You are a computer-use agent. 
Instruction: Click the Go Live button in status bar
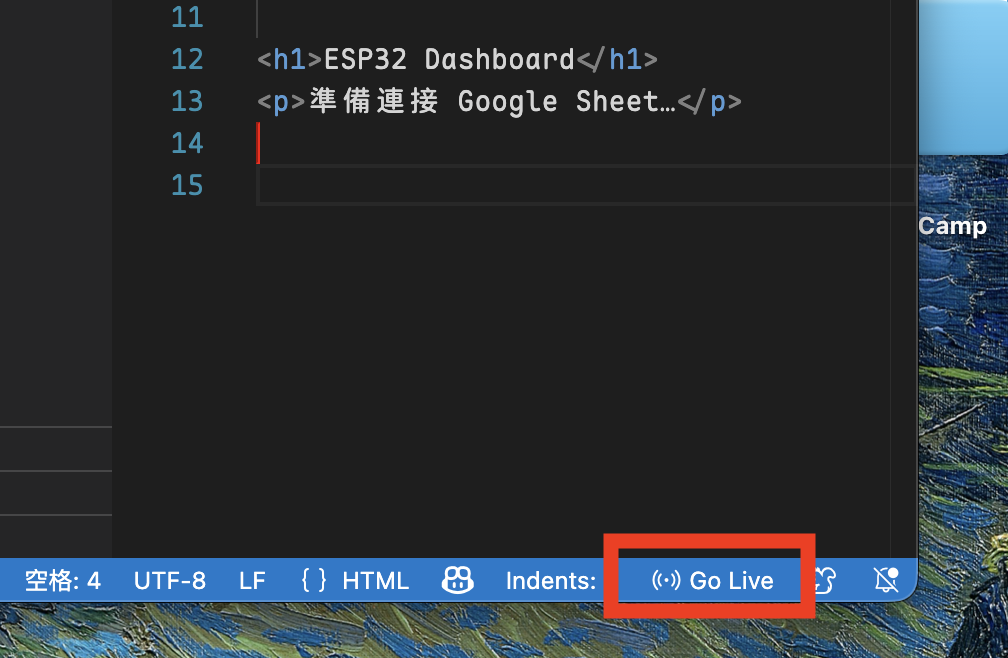[712, 580]
